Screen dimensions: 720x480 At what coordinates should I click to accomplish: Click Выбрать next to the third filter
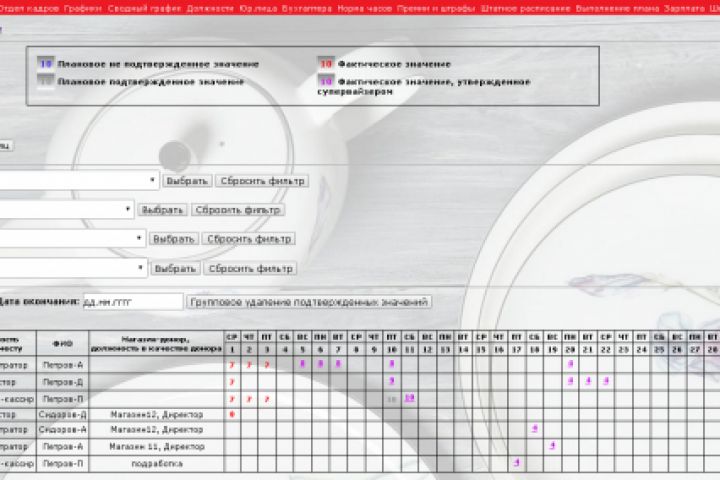pos(174,239)
